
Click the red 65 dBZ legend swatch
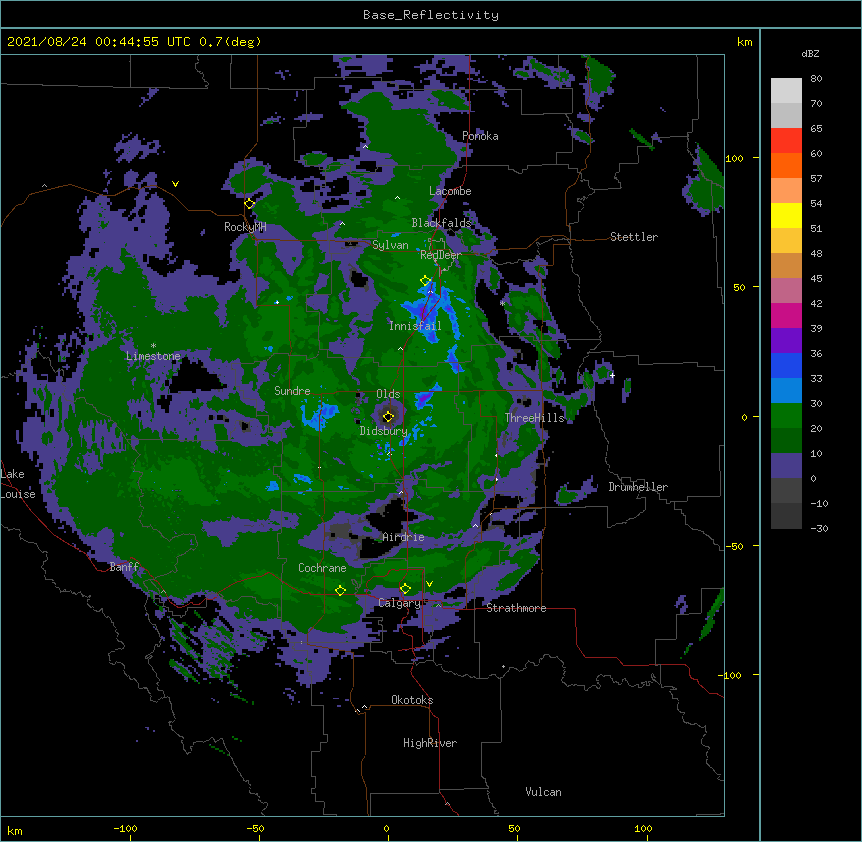(x=786, y=141)
